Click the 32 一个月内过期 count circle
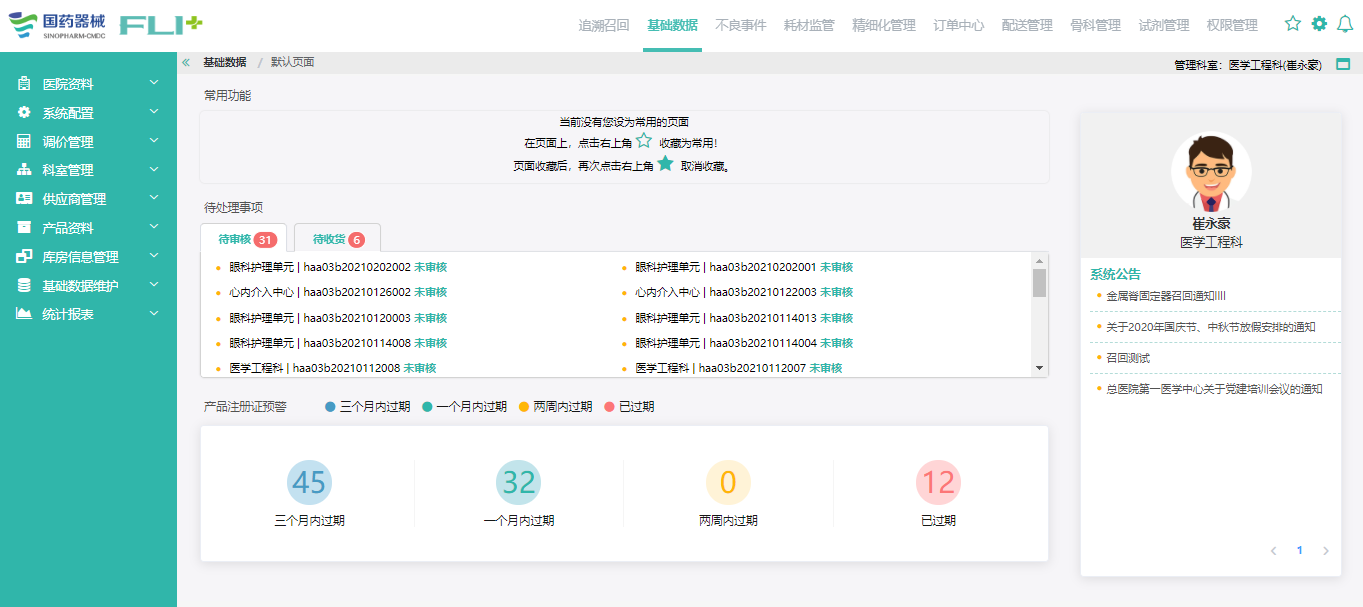Image resolution: width=1363 pixels, height=607 pixels. (x=518, y=483)
